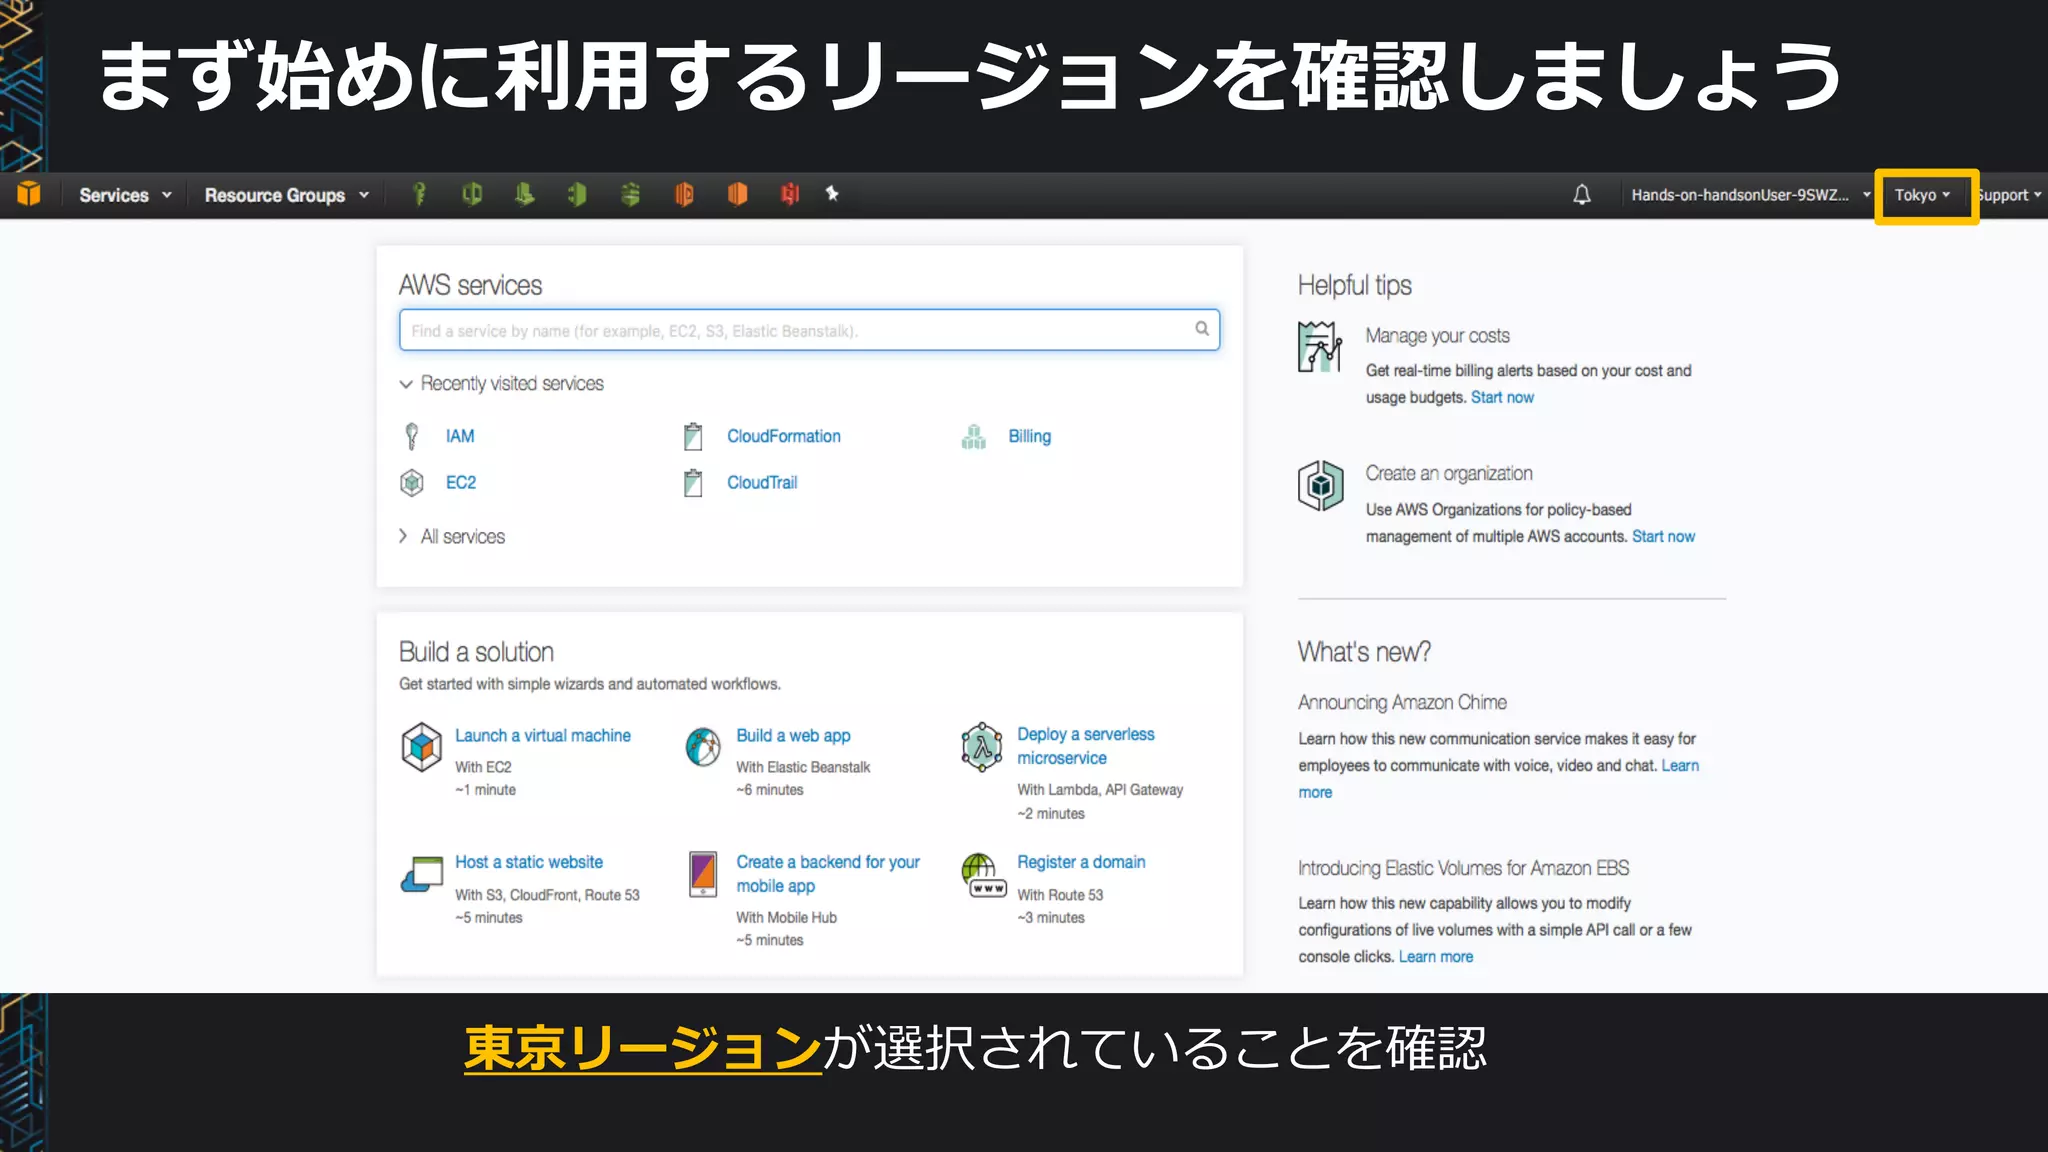Click the CloudFormation clipboard icon
Viewport: 2048px width, 1152px height.
(693, 436)
